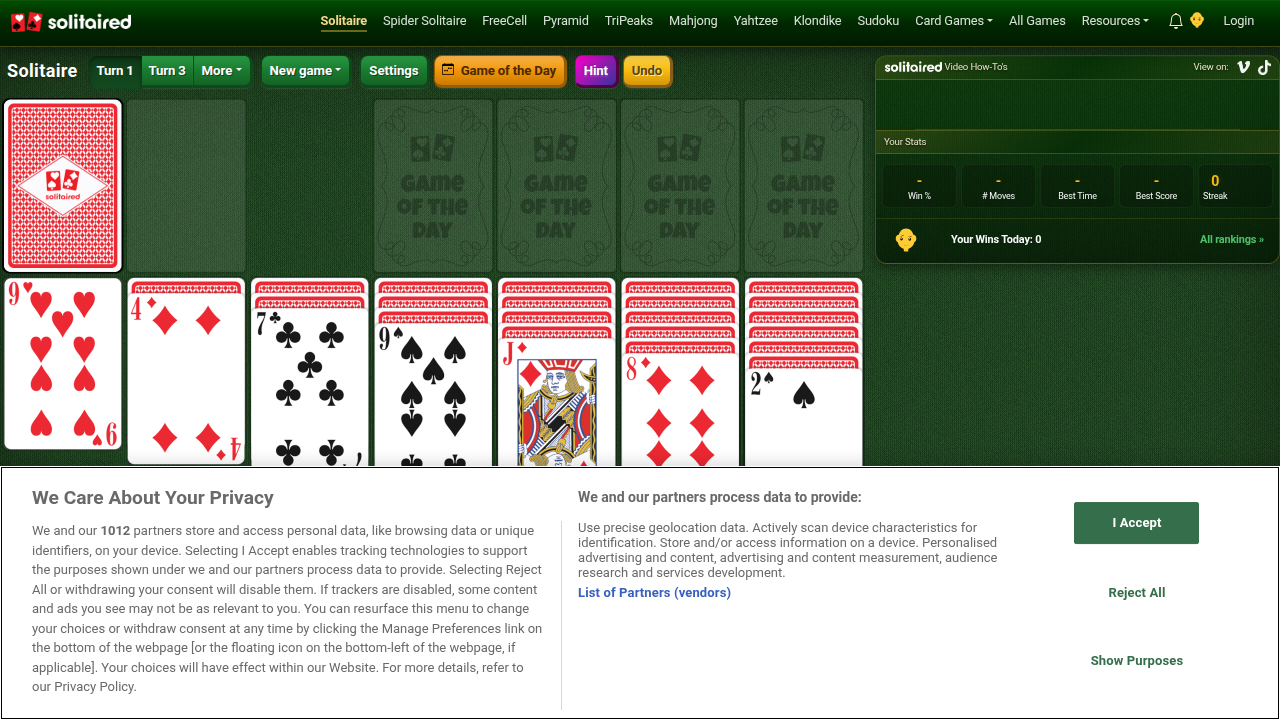Draw from the face-down stock pile
1280x720 pixels.
(63, 186)
